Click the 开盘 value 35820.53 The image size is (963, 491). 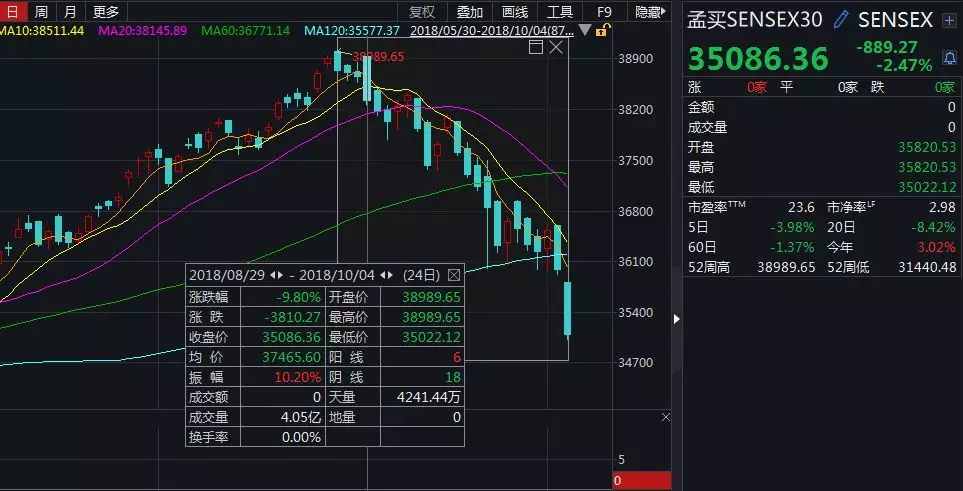tap(927, 147)
